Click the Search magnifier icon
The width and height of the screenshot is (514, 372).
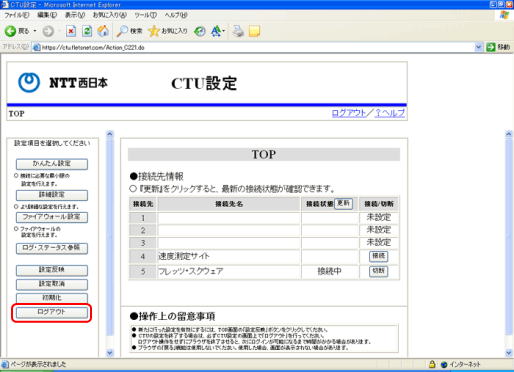[122, 31]
